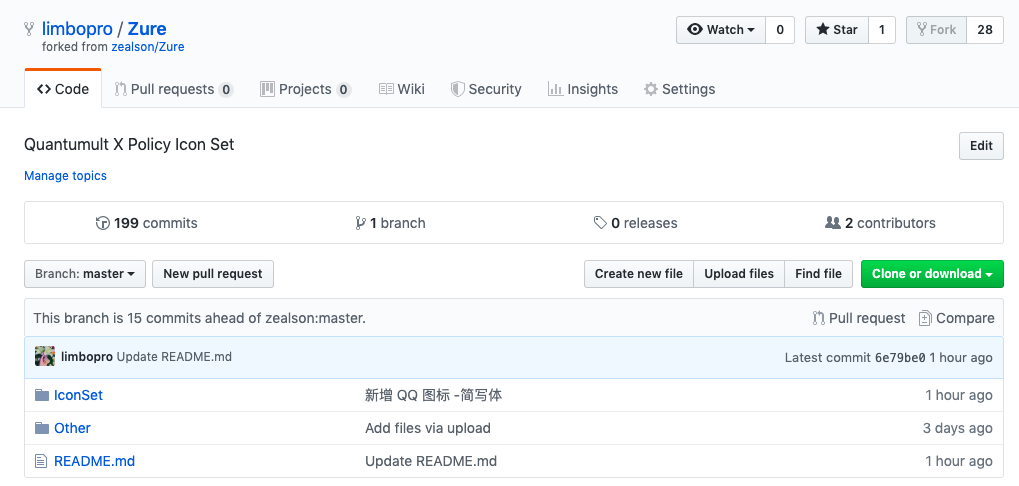Screen dimensions: 1019x486
Task: Switch to the Pull requests tab
Action: (174, 90)
